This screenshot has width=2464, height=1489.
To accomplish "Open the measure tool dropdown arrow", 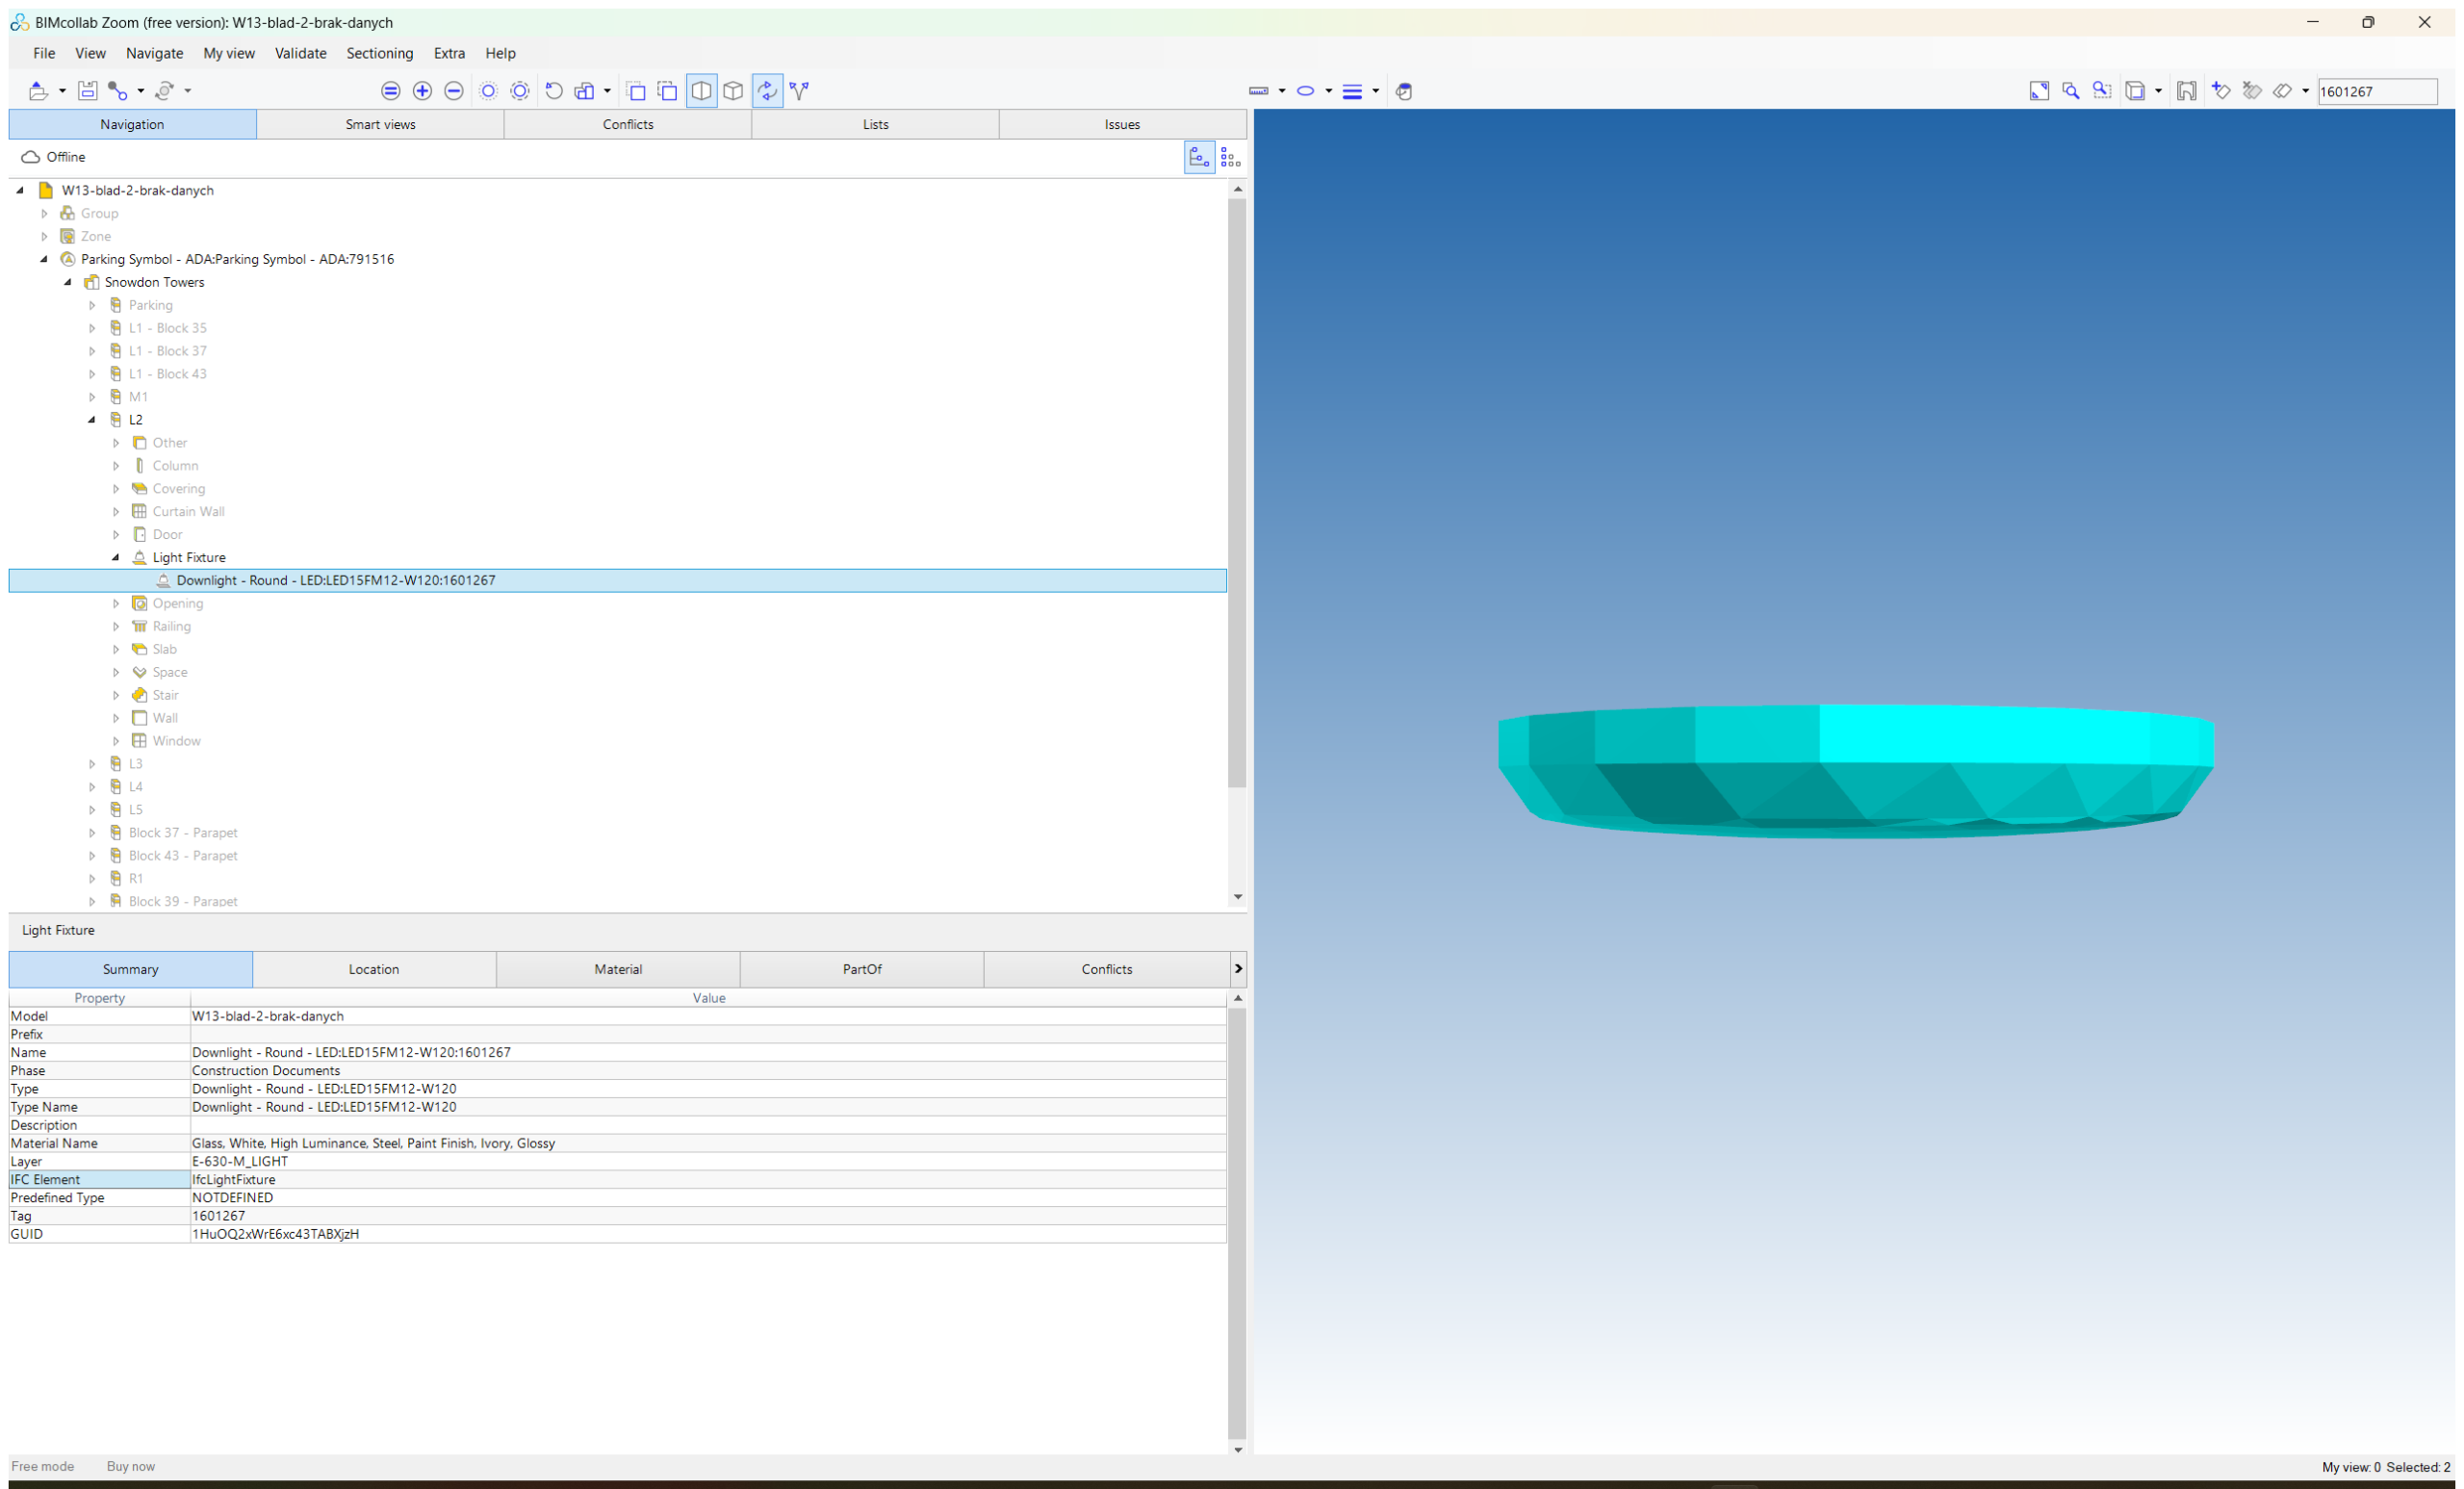I will point(1281,91).
